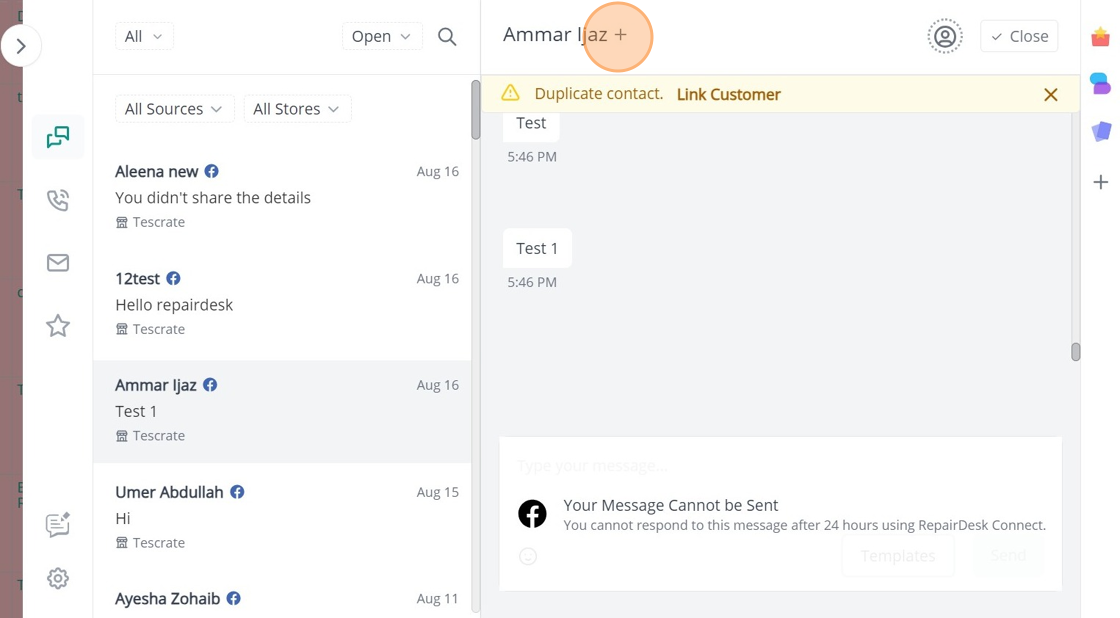Open the settings gear in sidebar
The image size is (1120, 618).
(x=58, y=578)
